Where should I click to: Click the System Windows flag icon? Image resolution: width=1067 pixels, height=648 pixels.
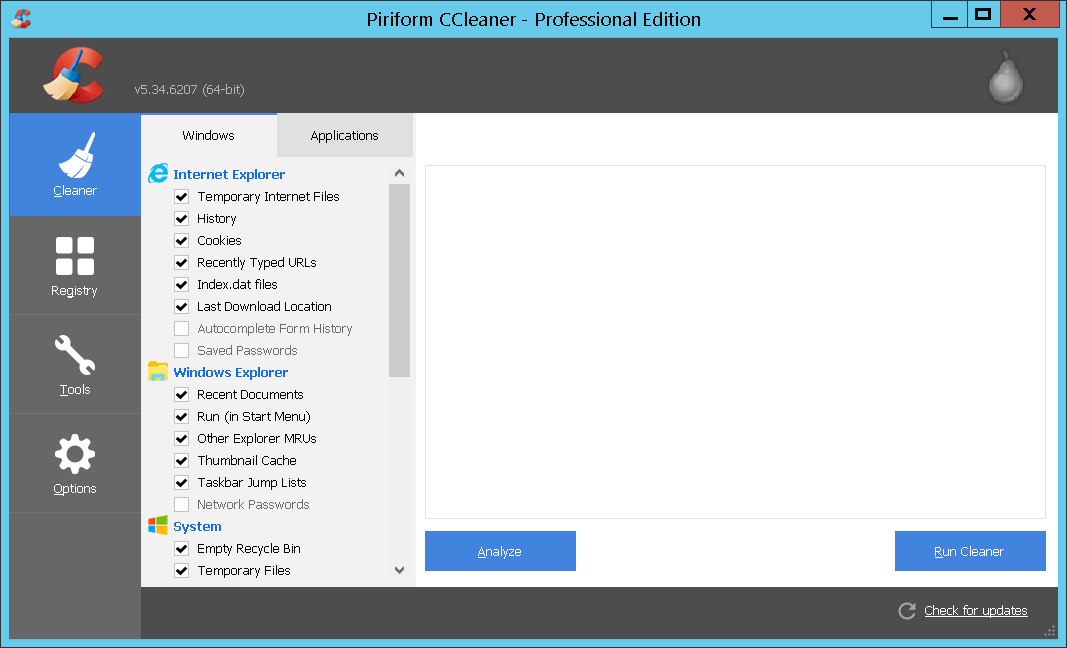click(158, 525)
